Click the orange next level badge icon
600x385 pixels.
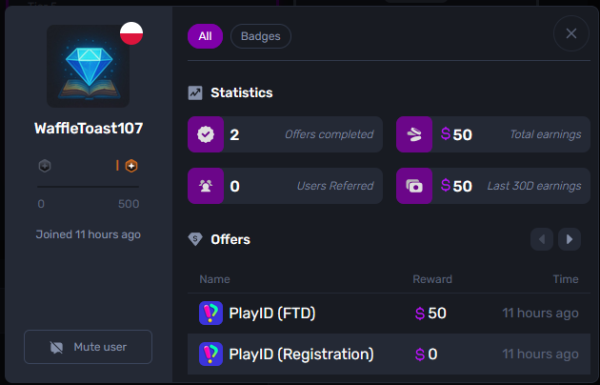[x=131, y=166]
